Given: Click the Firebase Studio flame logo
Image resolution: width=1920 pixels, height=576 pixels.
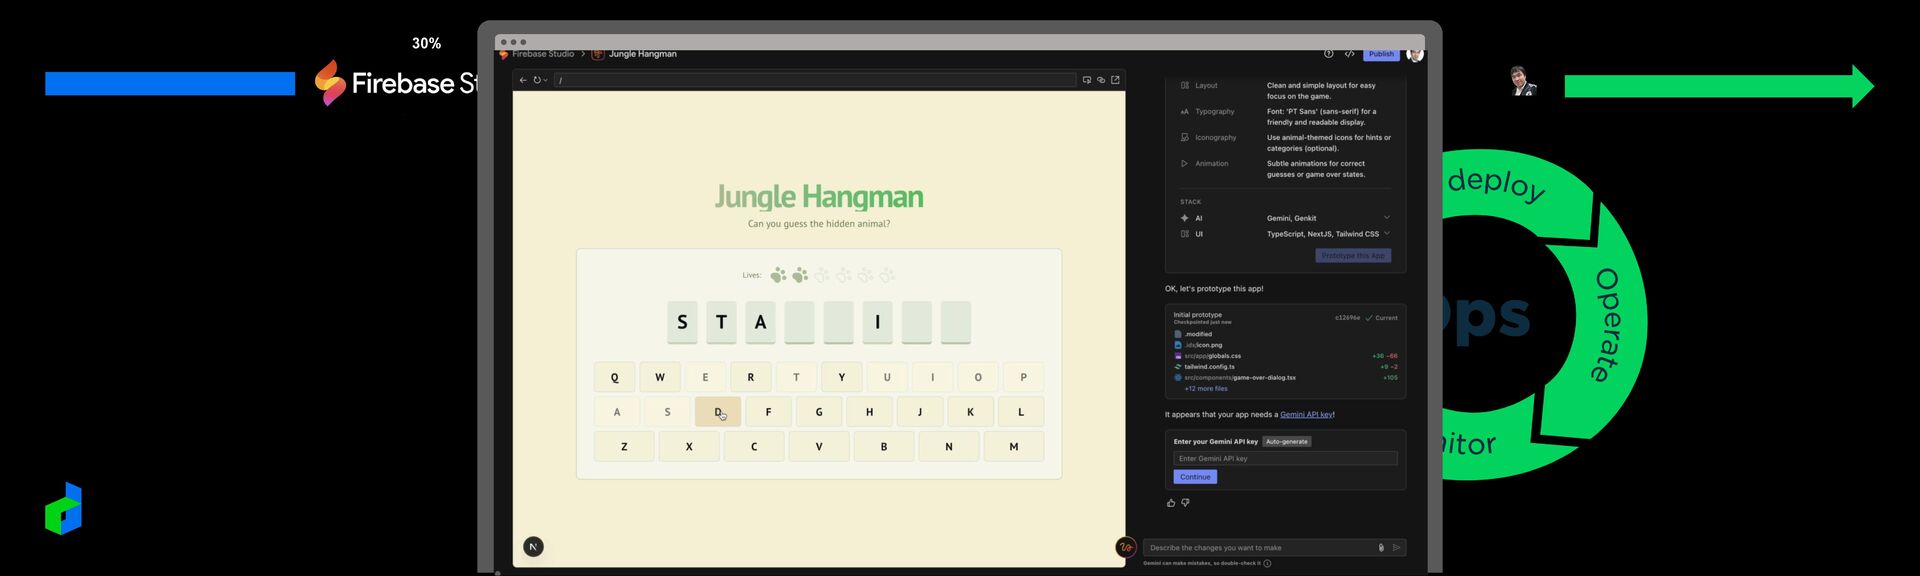Looking at the screenshot, I should [x=504, y=54].
